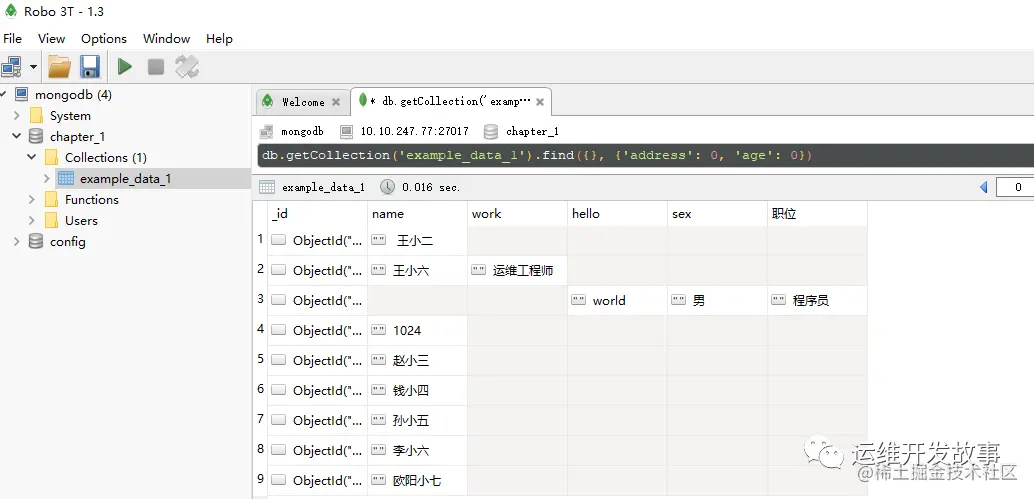The height and width of the screenshot is (499, 1034).
Task: Select 职位 cell 程序员
Action: (817, 301)
